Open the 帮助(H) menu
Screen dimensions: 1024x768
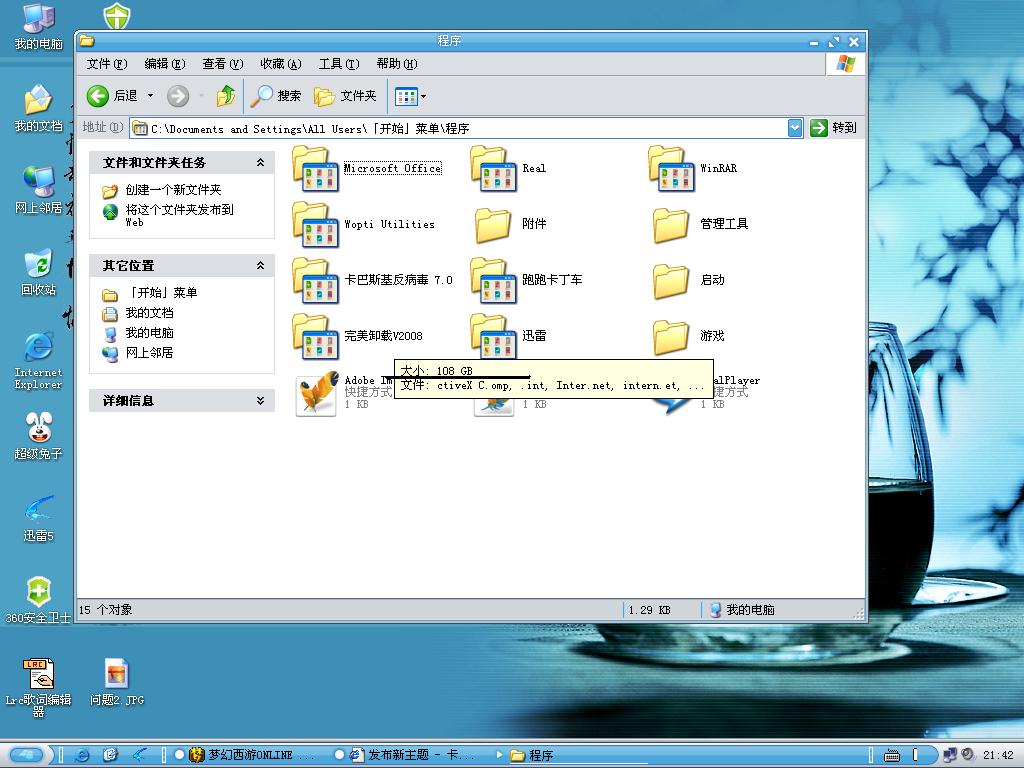(396, 63)
